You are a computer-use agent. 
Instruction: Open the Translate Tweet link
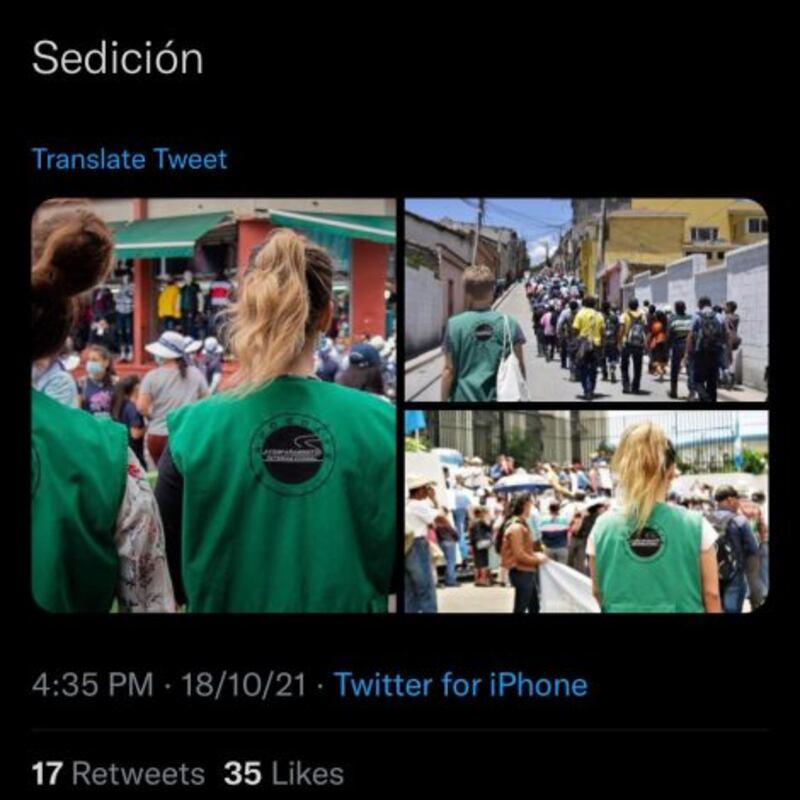click(x=129, y=159)
